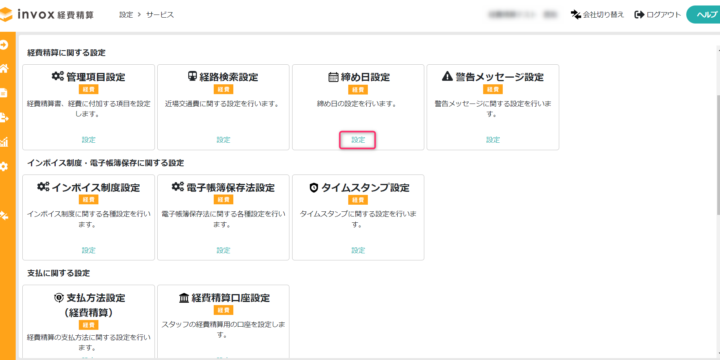
Task: Click the bank icon on 経費精算口座設定 card
Action: tap(184, 298)
